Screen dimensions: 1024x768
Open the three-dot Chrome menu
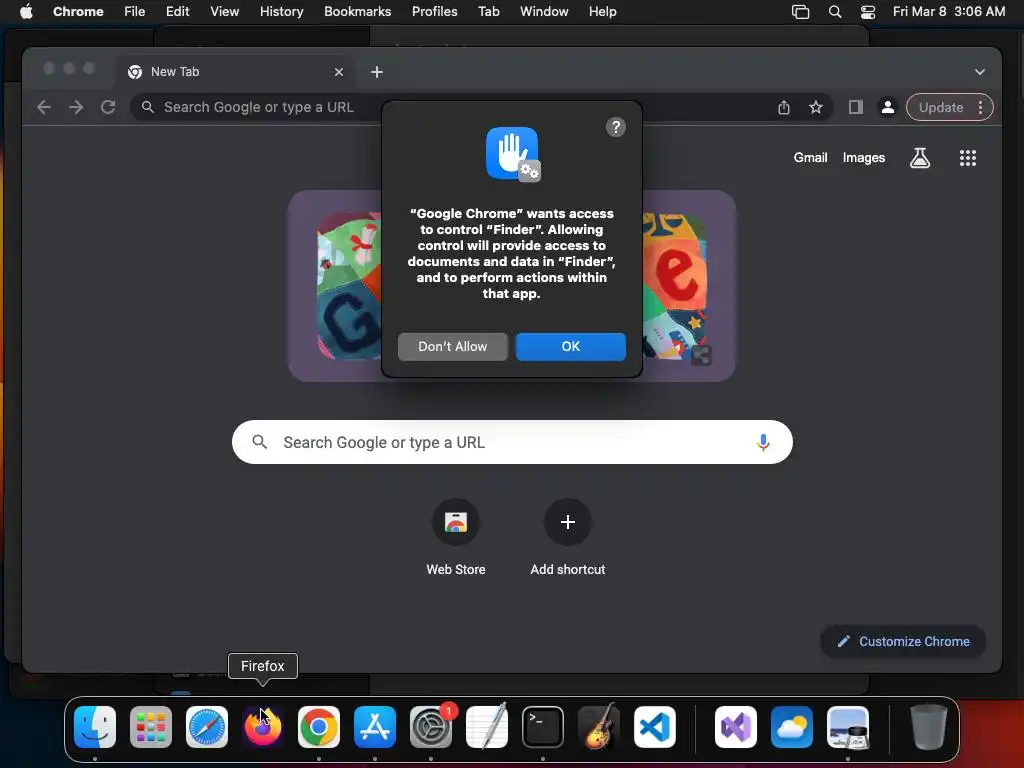coord(980,107)
